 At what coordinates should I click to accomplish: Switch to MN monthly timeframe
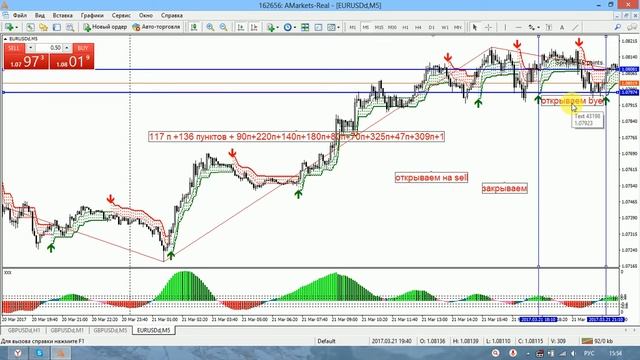click(458, 27)
